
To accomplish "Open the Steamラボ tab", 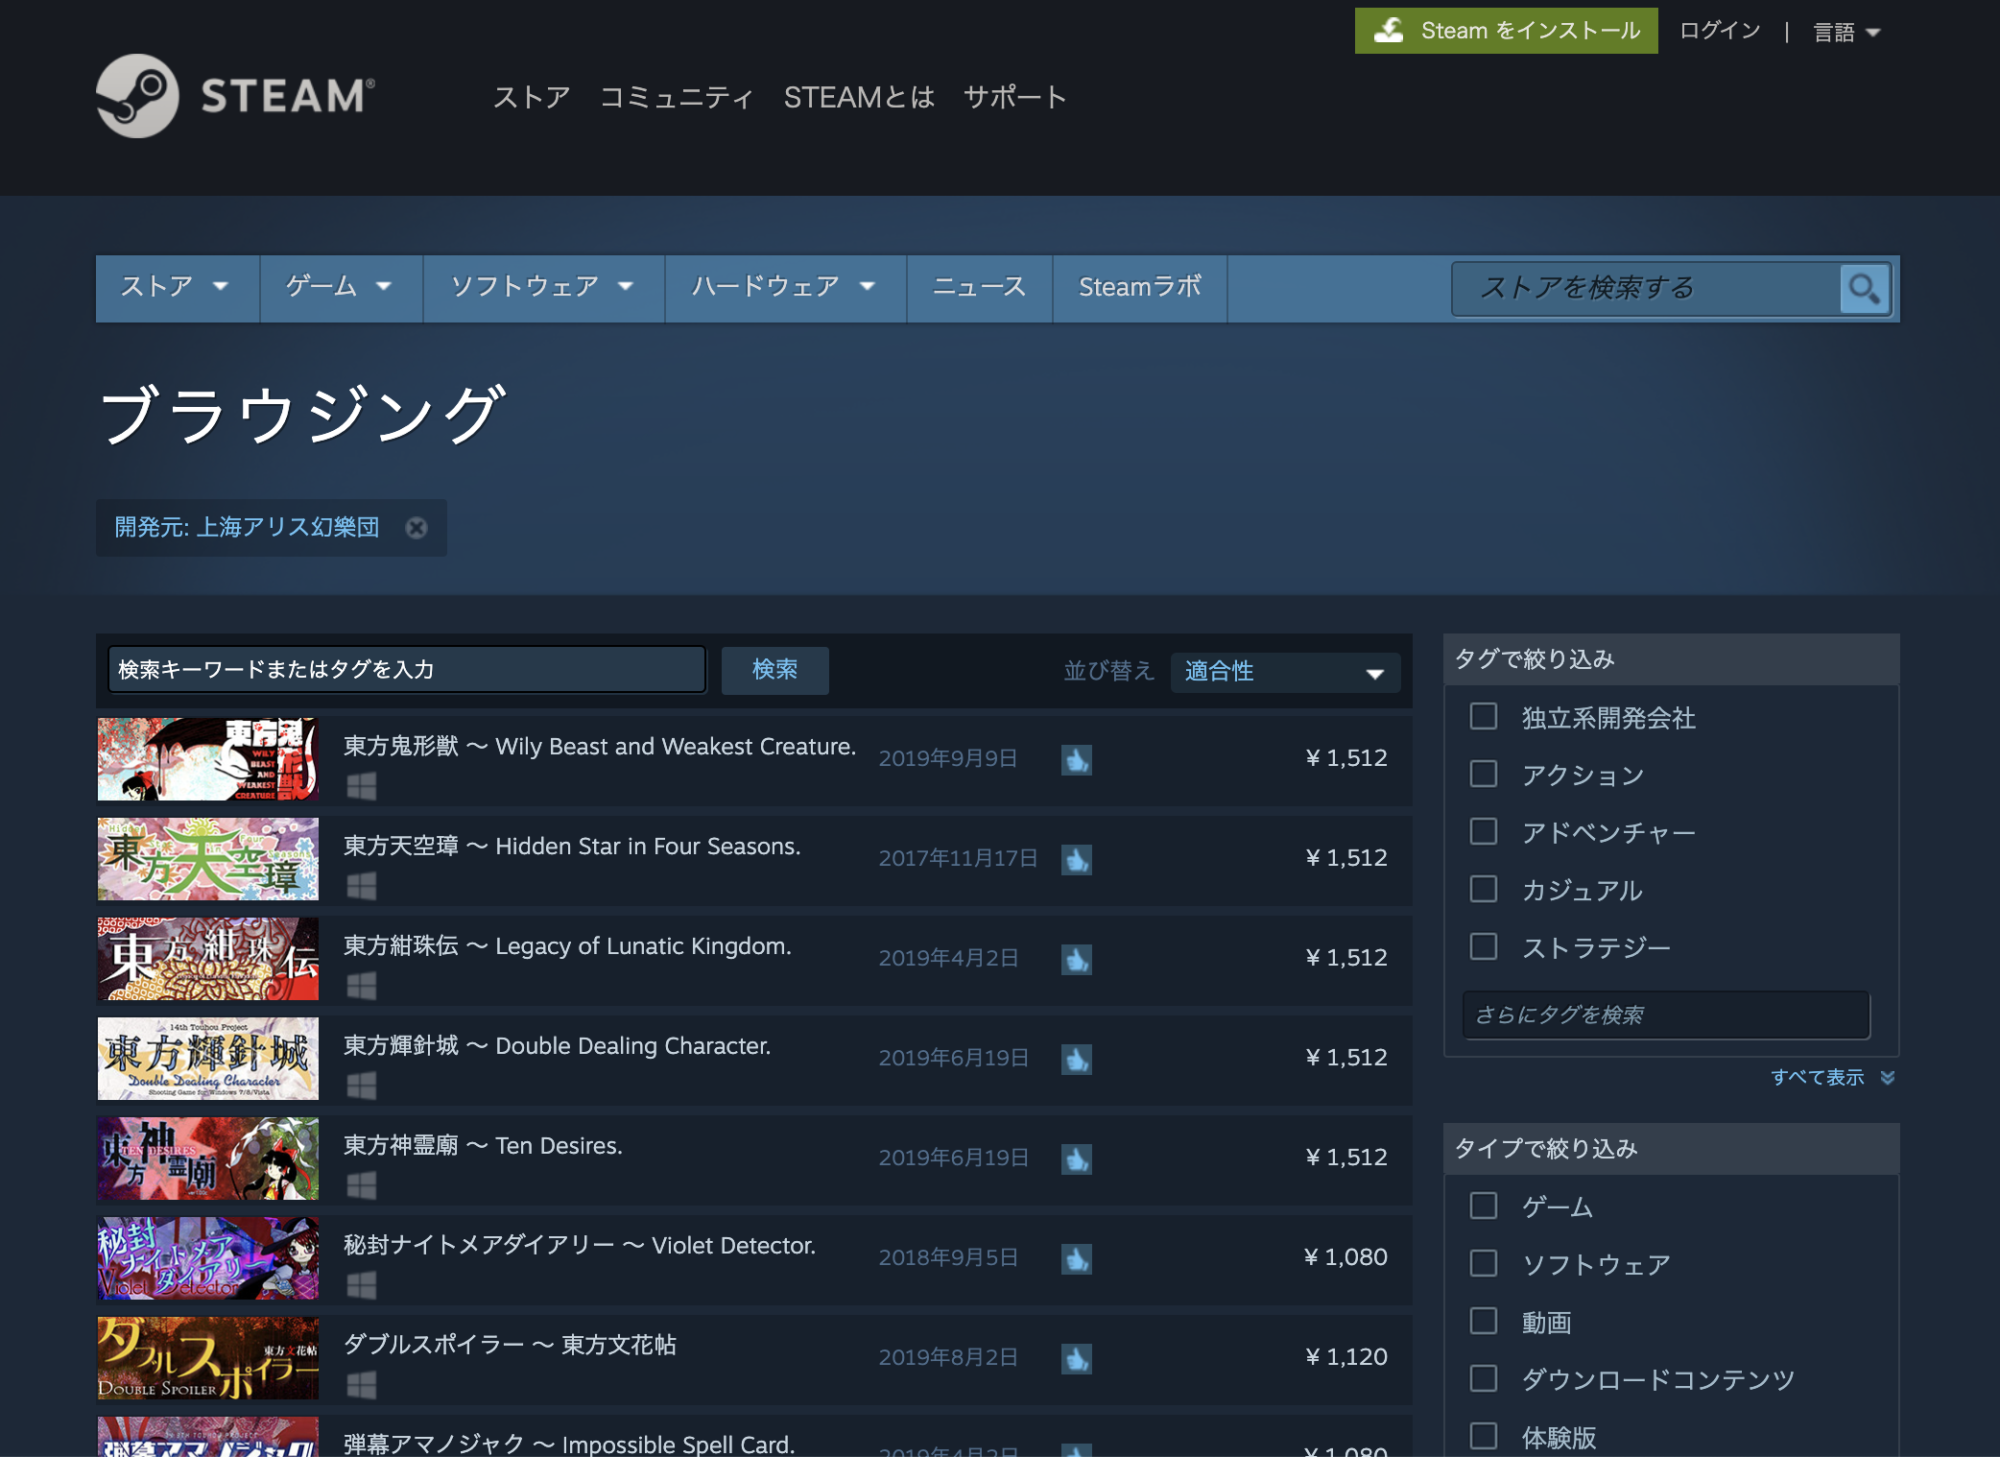I will [1140, 288].
